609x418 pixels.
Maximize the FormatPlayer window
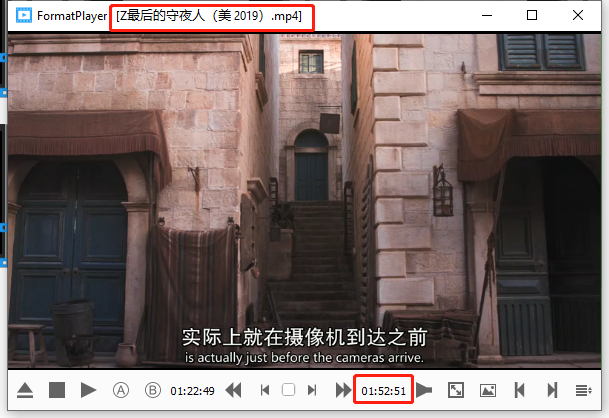[x=532, y=15]
